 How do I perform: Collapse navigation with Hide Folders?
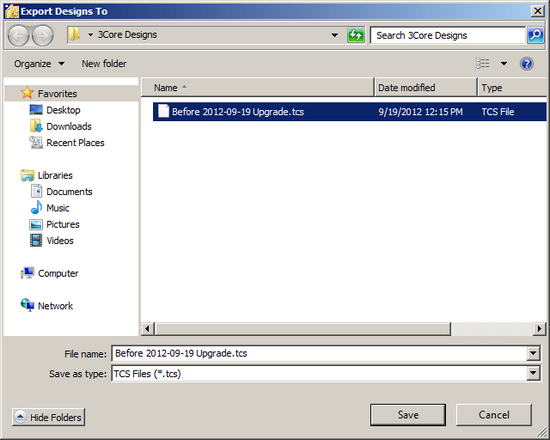(48, 417)
